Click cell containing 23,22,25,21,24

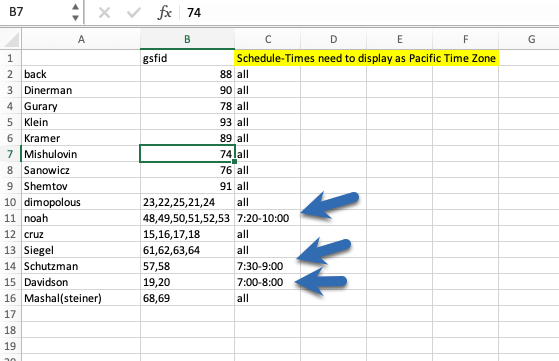(188, 202)
